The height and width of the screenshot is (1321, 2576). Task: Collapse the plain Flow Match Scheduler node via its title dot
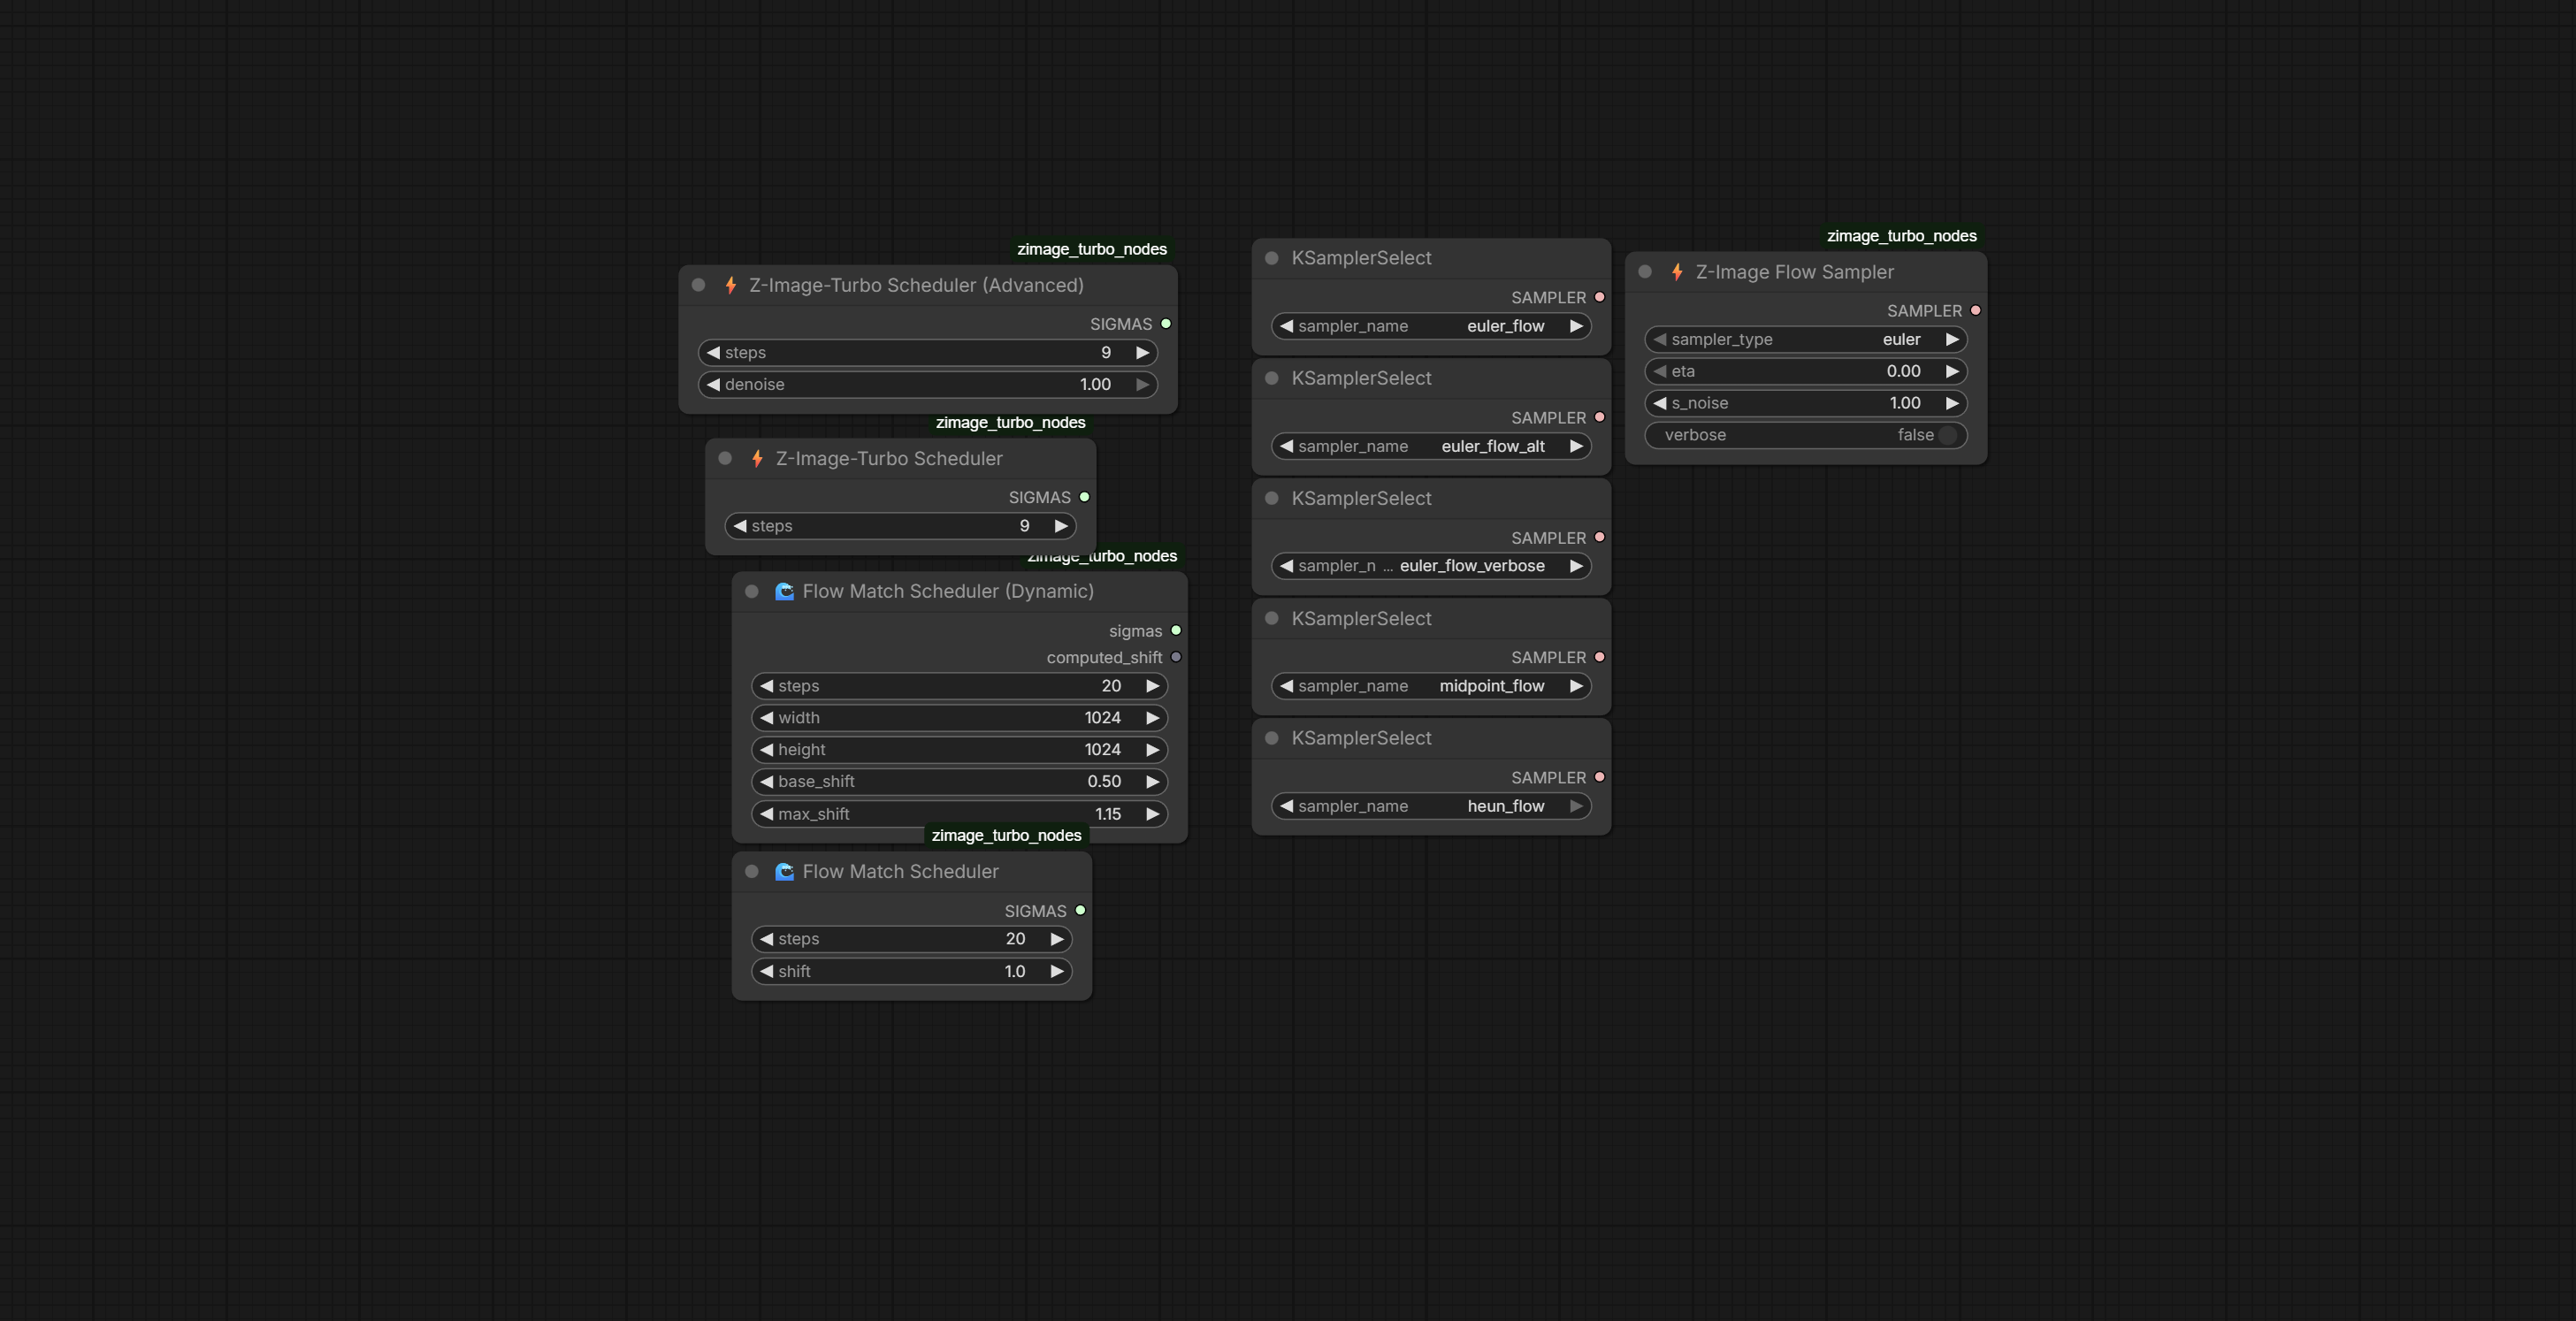752,872
